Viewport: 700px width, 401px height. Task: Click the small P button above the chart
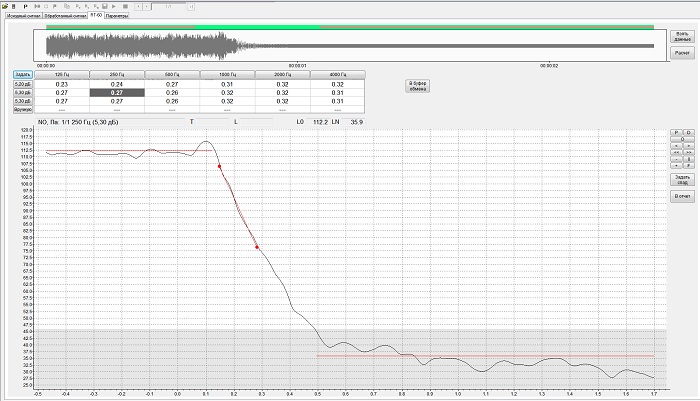click(676, 132)
